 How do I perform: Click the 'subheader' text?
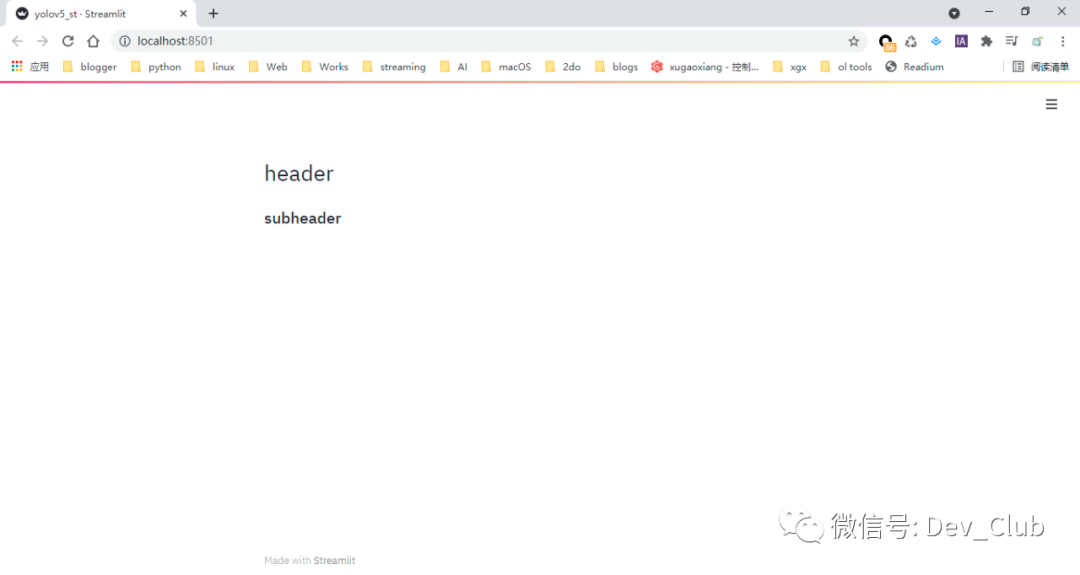coord(302,218)
